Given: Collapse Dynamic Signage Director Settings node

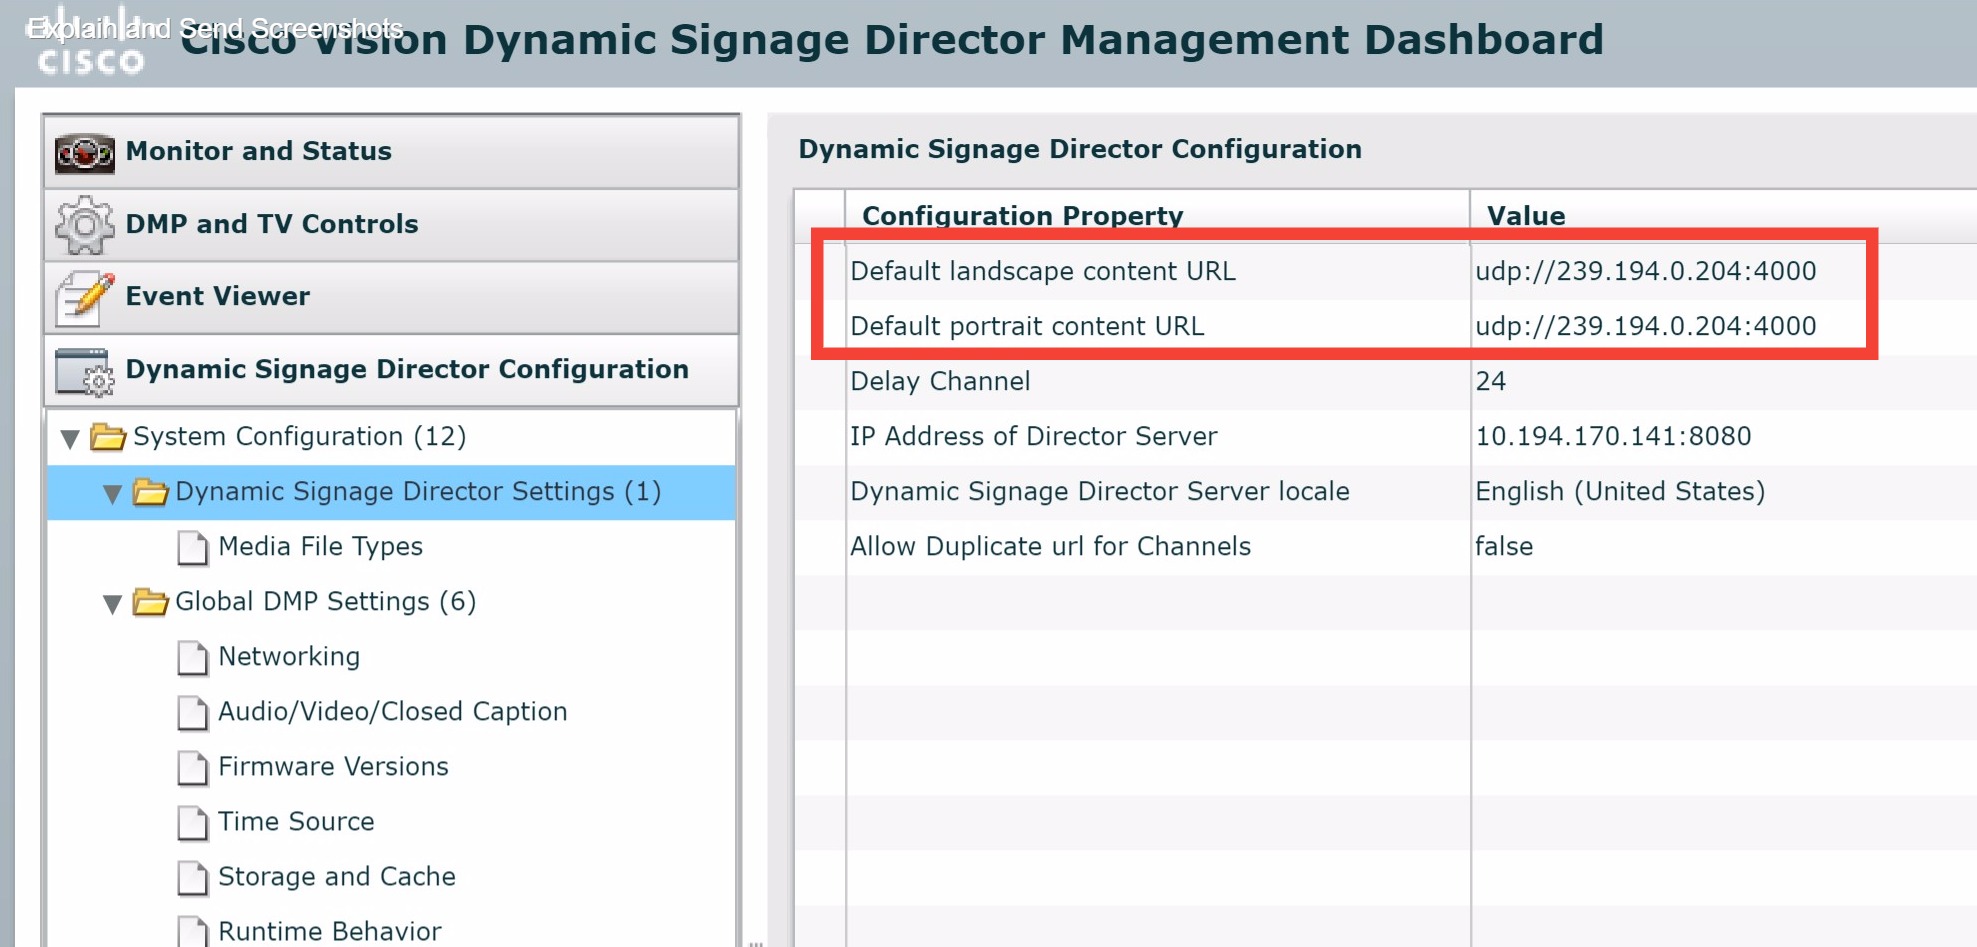Looking at the screenshot, I should click(113, 492).
